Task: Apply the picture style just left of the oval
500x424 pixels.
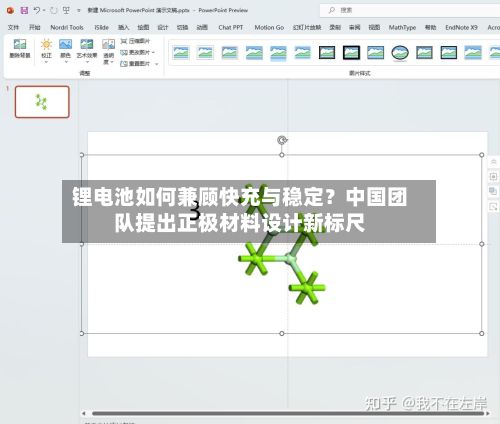Action: (376, 52)
